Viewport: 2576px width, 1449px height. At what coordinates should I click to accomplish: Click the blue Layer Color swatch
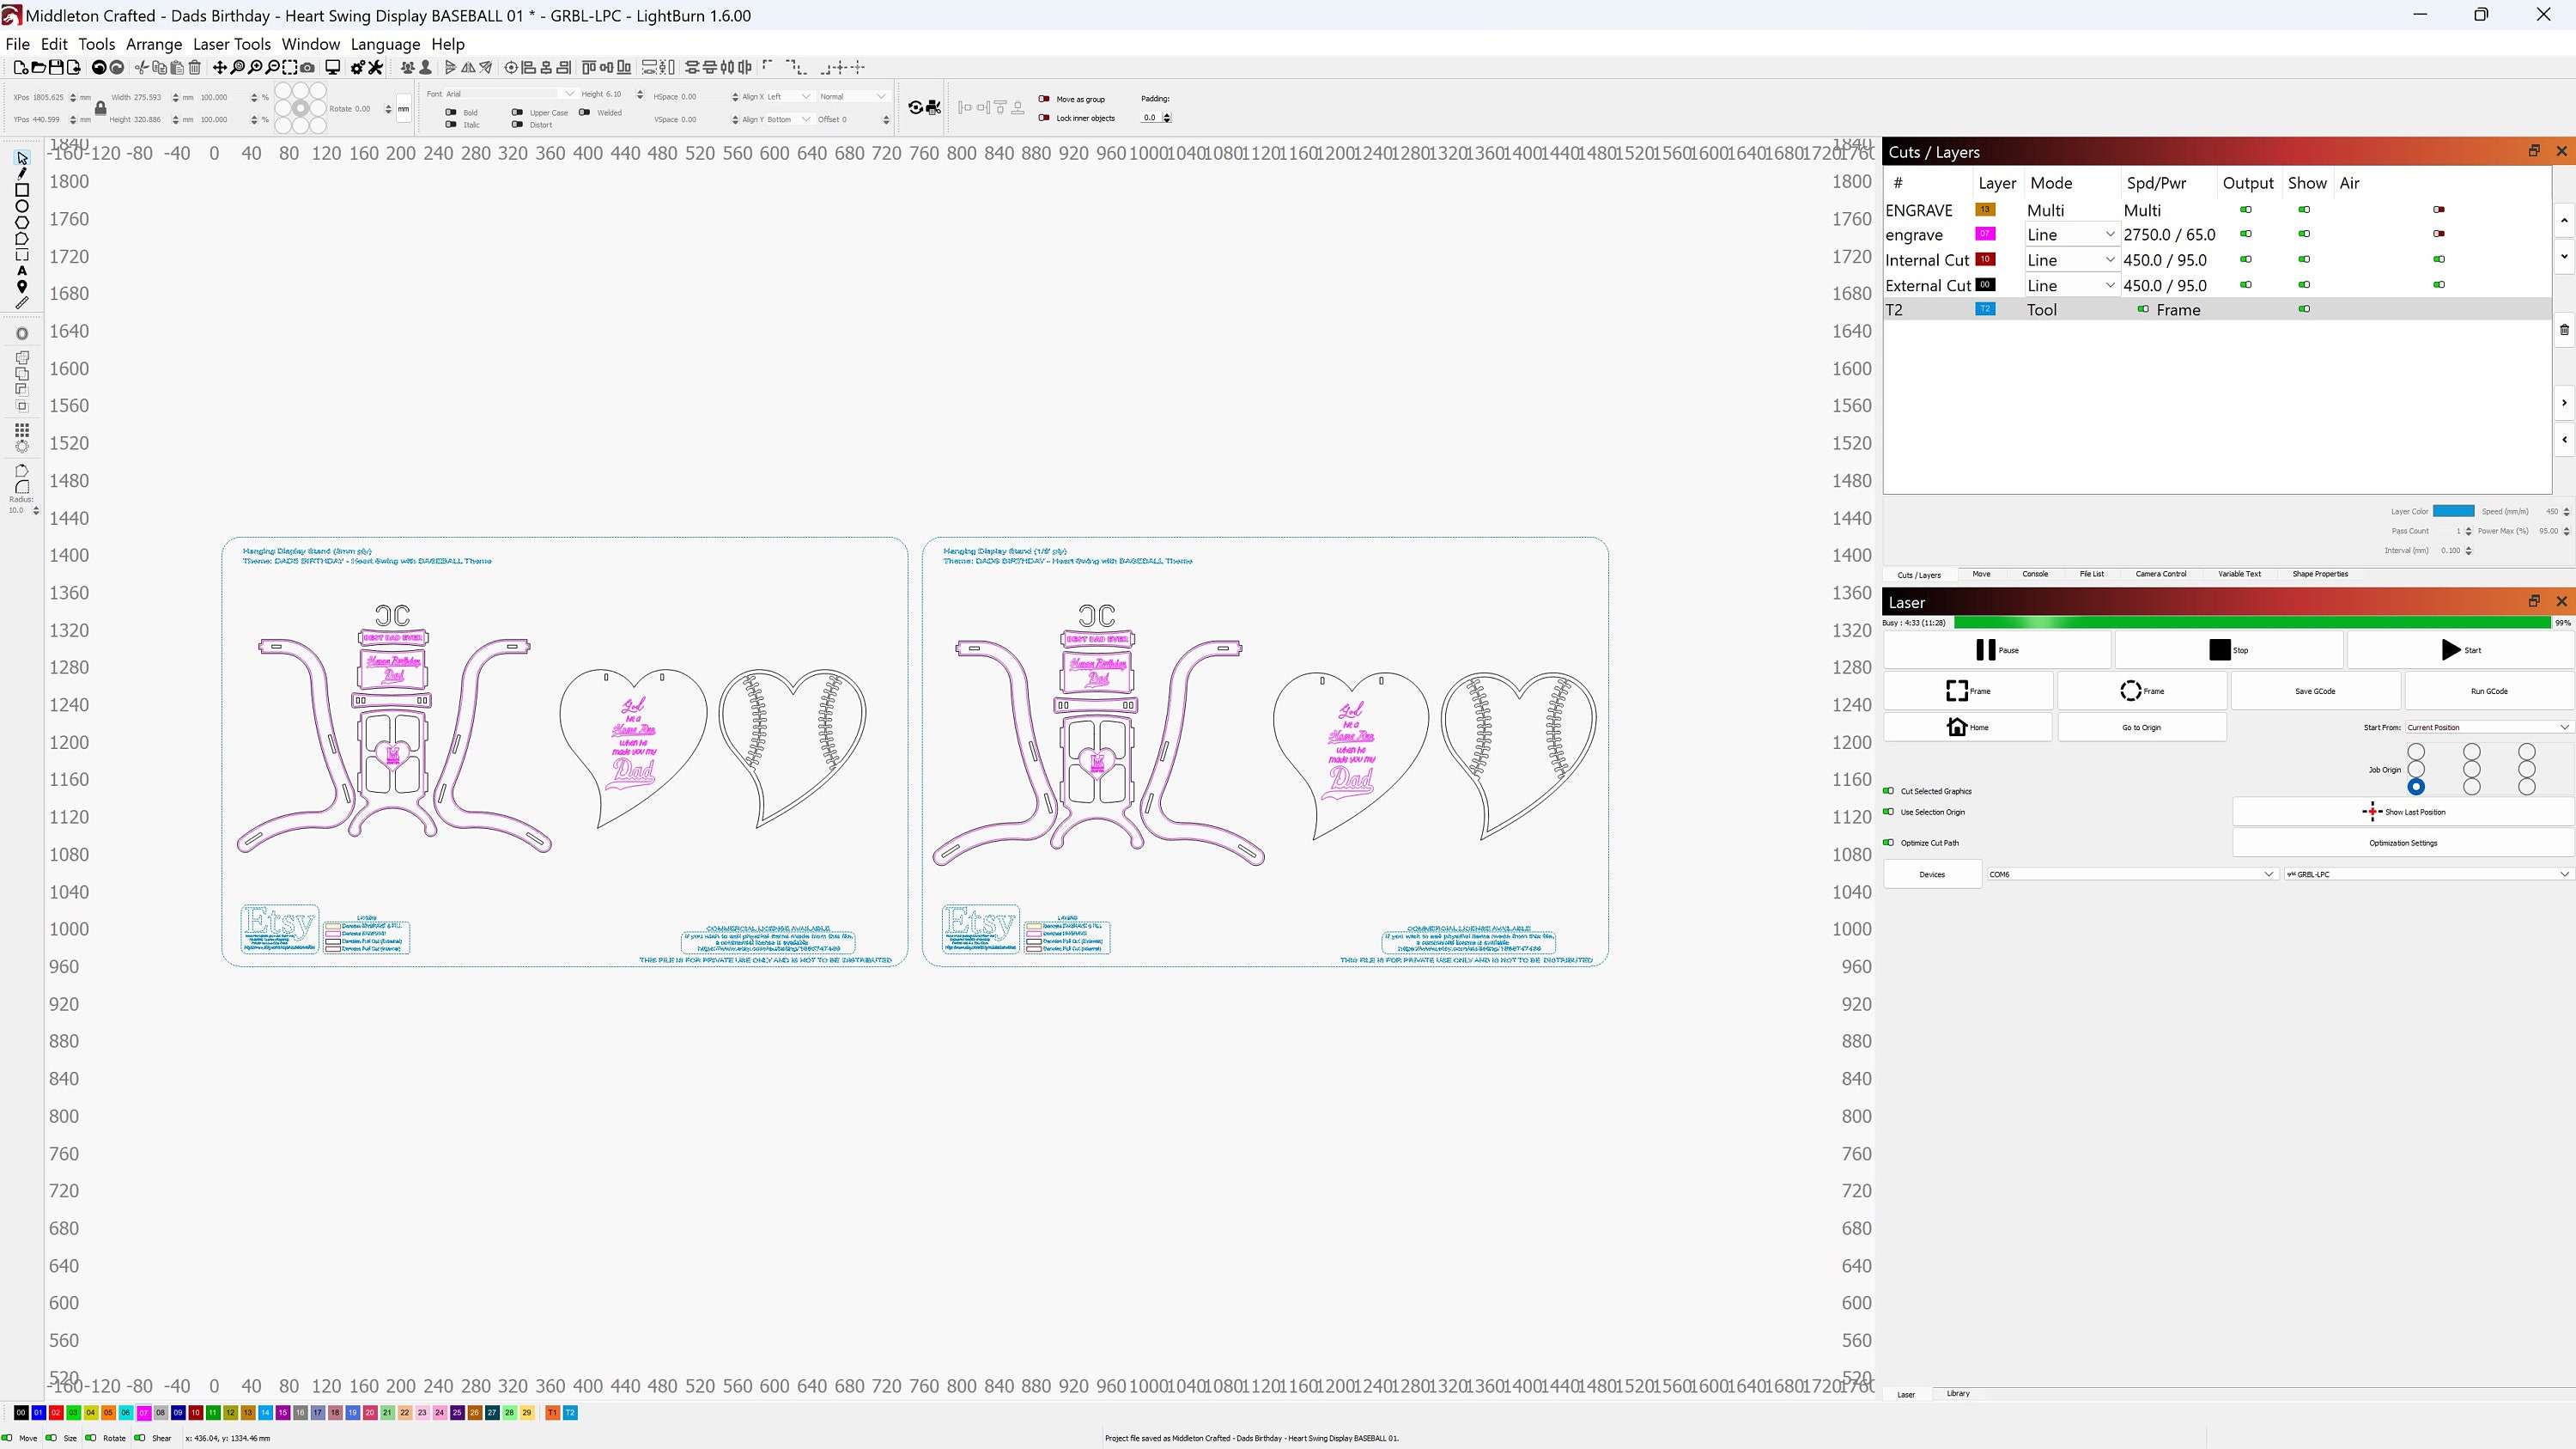point(2453,511)
